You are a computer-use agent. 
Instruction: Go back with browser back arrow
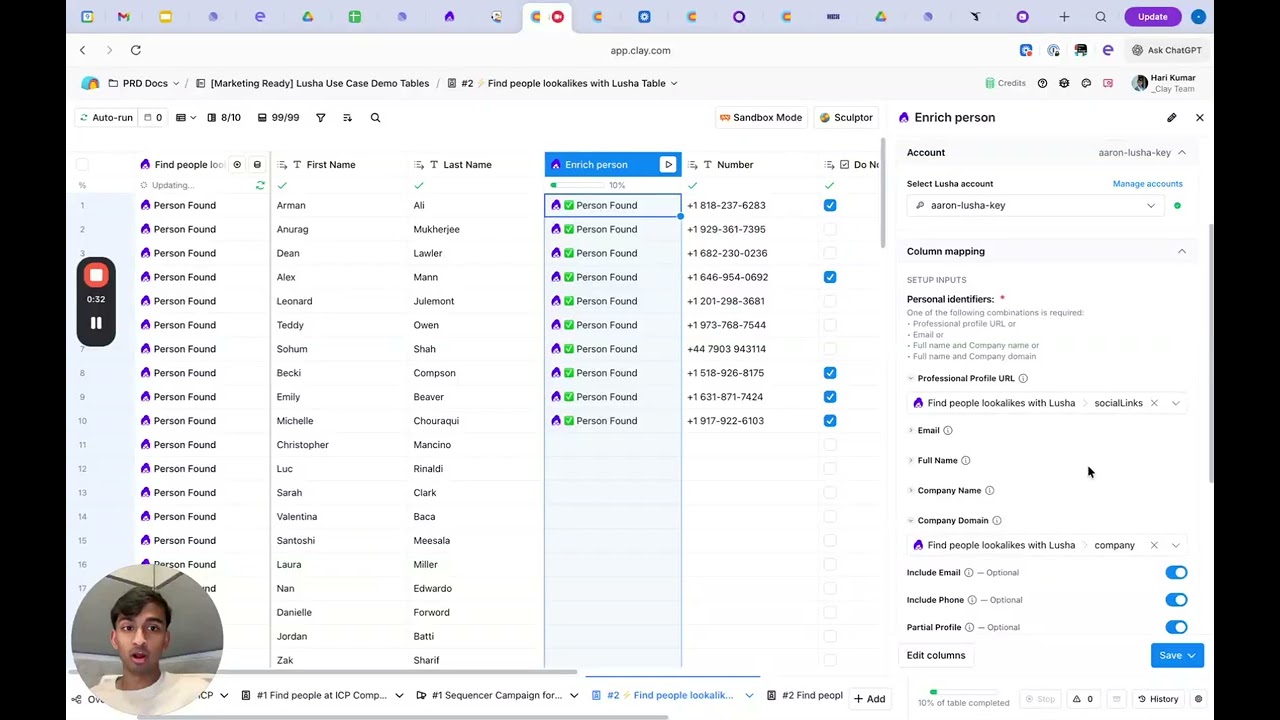(x=83, y=50)
